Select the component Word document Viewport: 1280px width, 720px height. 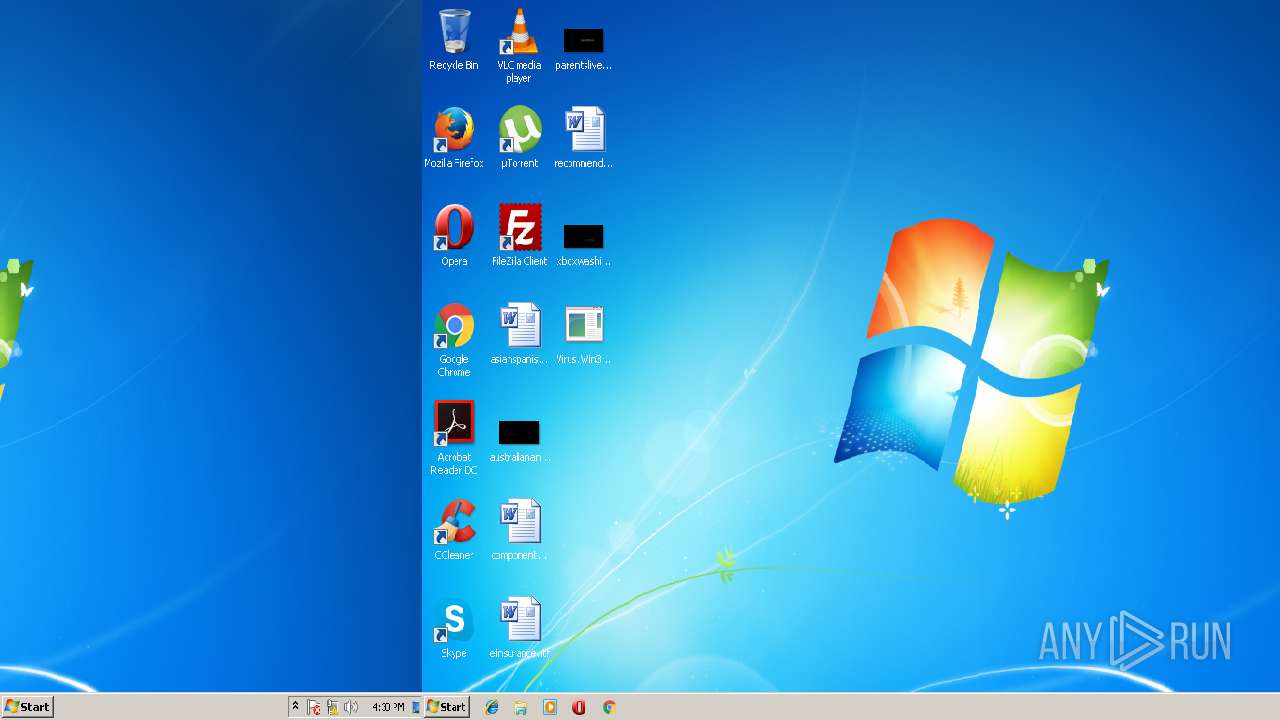pyautogui.click(x=519, y=529)
